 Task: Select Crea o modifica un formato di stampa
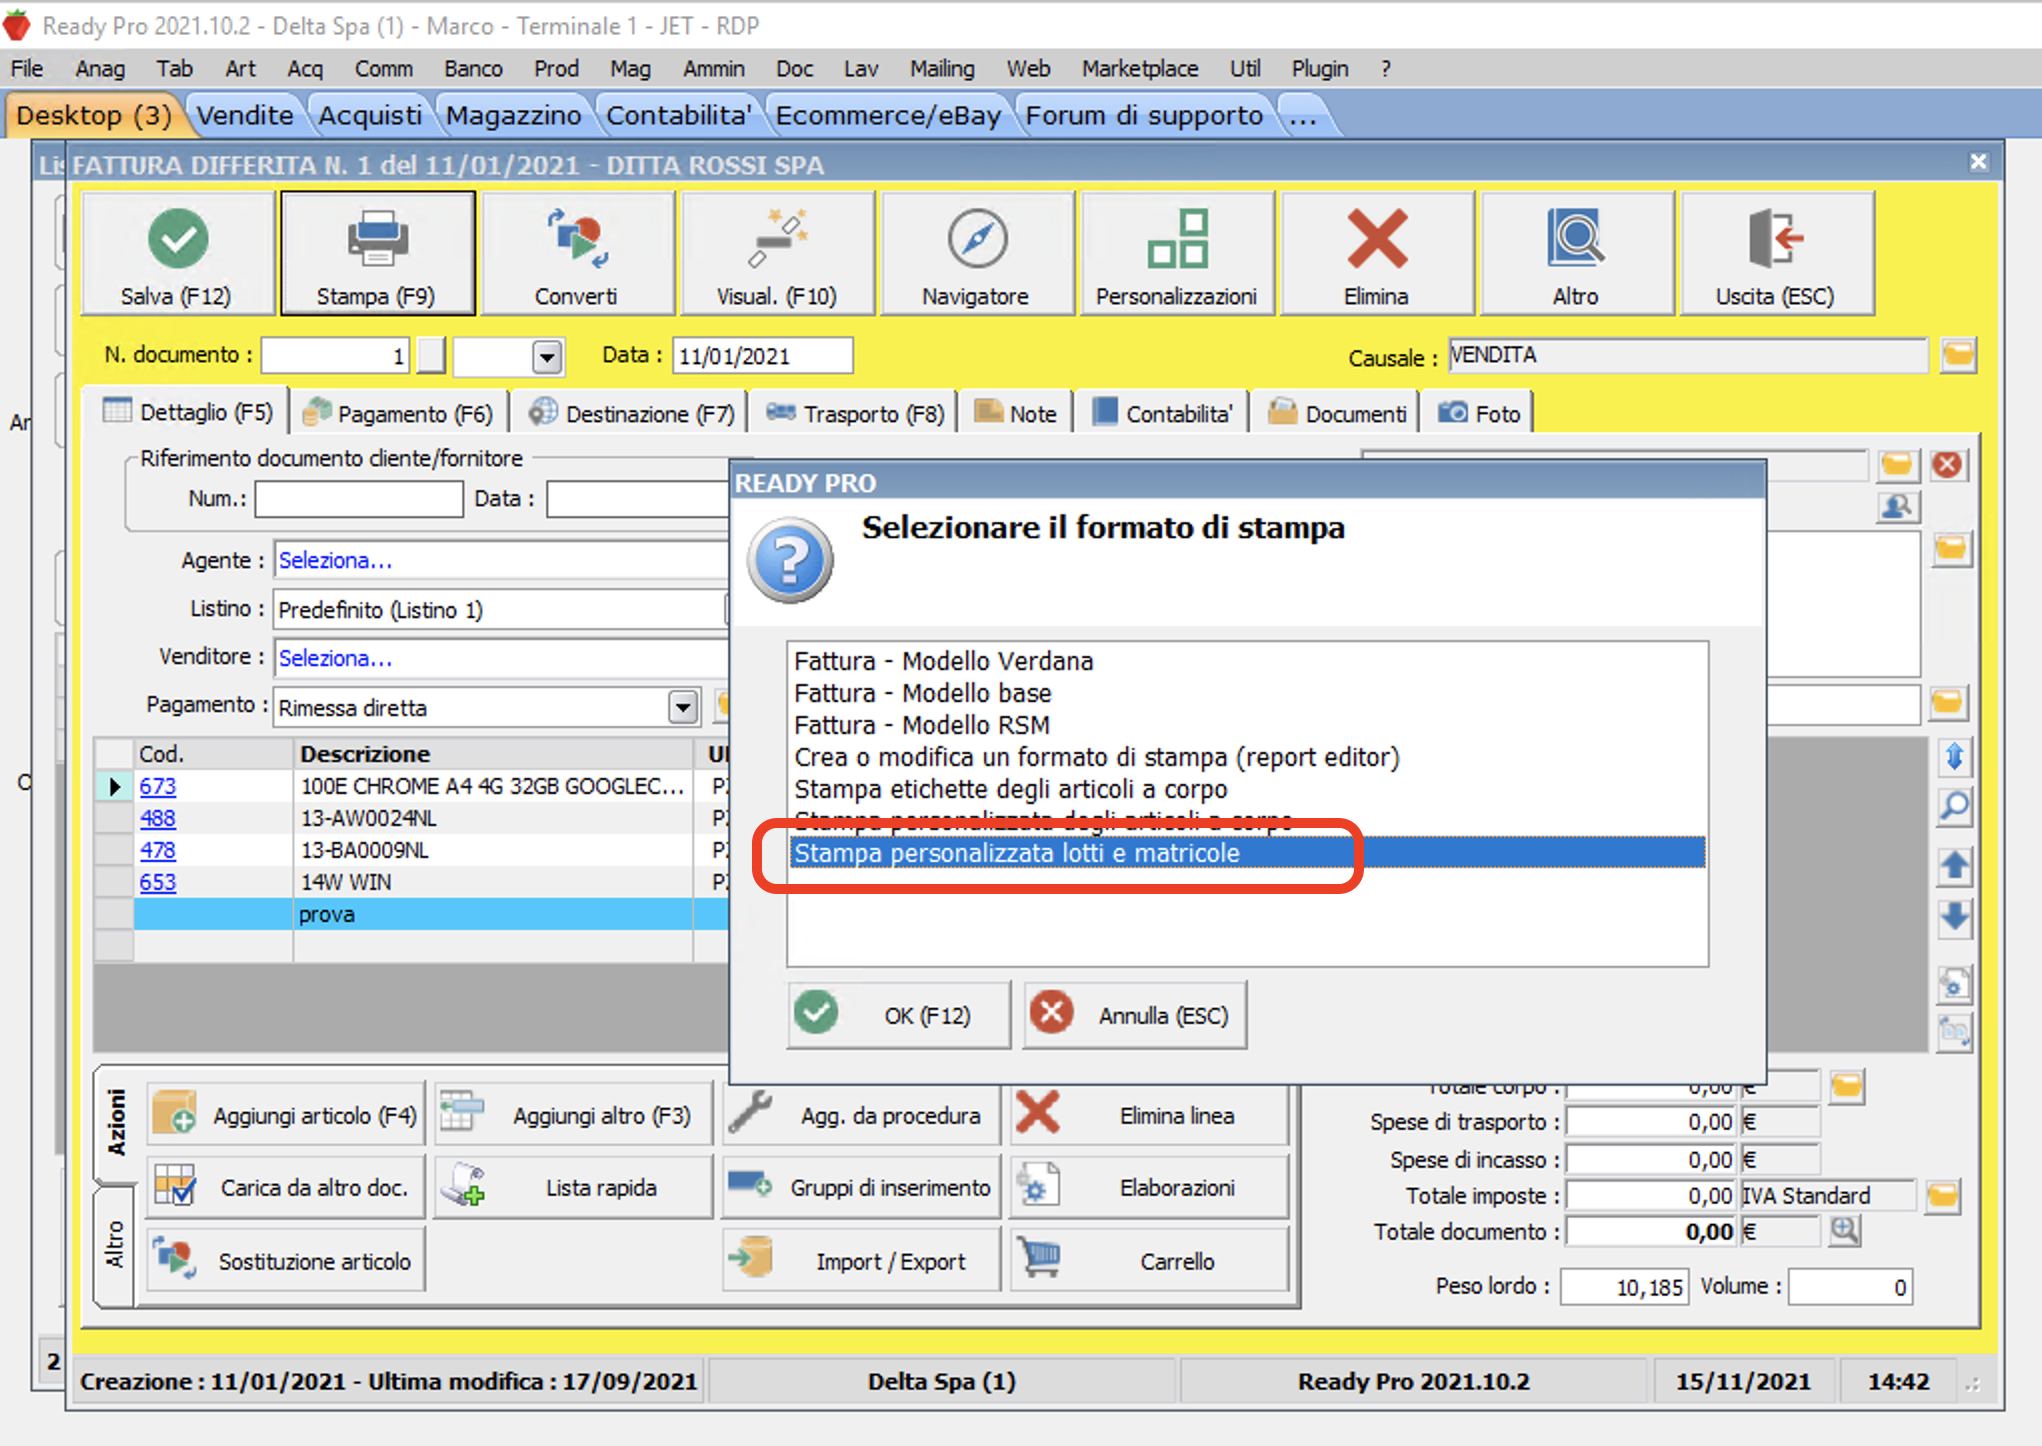(x=1246, y=757)
